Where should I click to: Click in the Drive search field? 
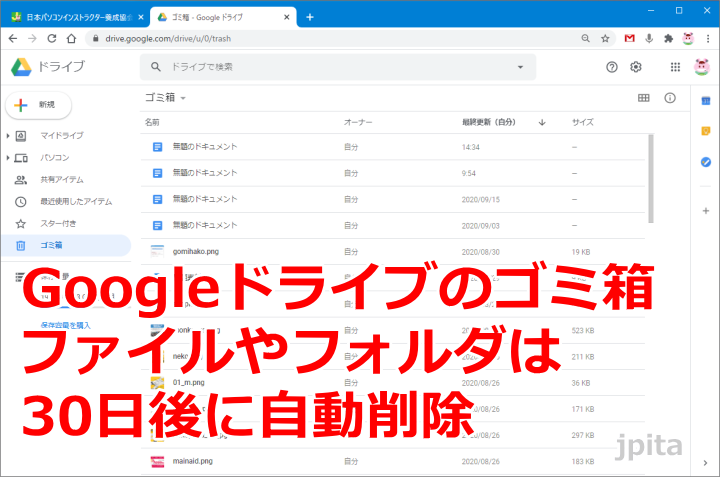pyautogui.click(x=330, y=67)
